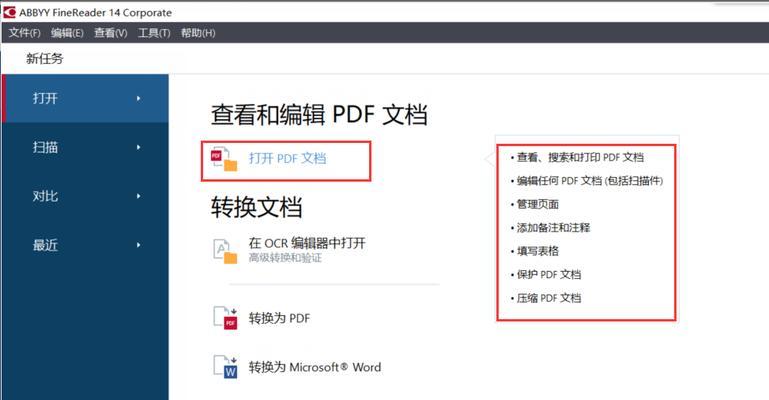Click the 保护 PDF 文档 bullet text
The image size is (769, 400).
pyautogui.click(x=549, y=275)
